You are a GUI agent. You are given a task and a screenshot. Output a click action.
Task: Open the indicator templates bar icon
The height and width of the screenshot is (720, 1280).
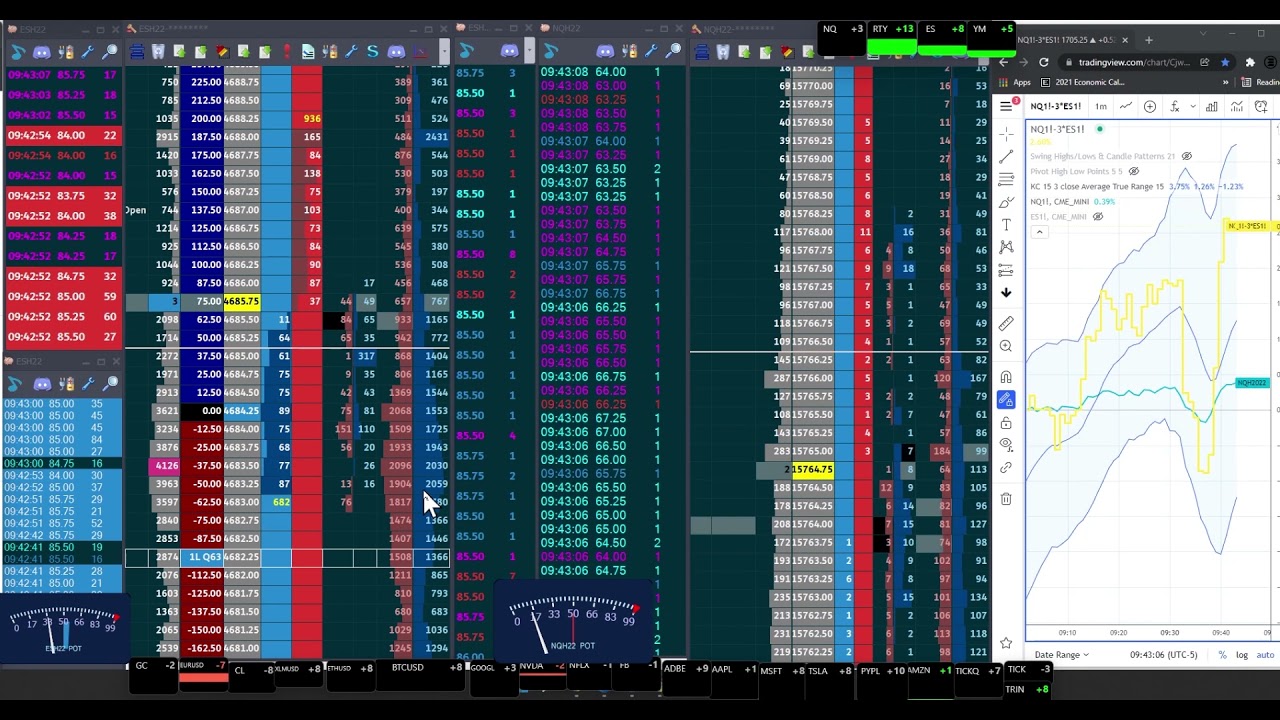coord(1236,106)
